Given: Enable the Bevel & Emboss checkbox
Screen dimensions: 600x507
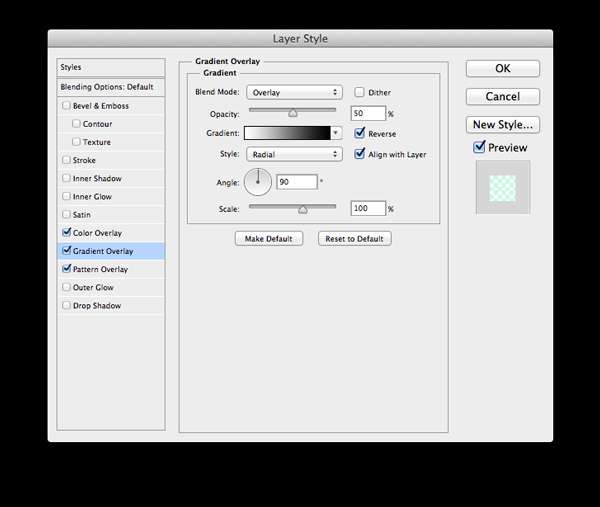Looking at the screenshot, I should pyautogui.click(x=66, y=105).
